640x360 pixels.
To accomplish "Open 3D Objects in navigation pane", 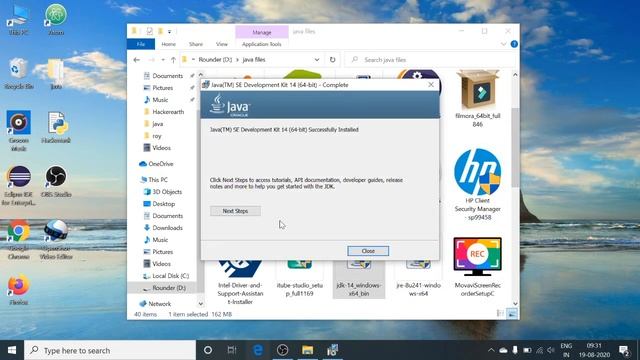I will [163, 192].
